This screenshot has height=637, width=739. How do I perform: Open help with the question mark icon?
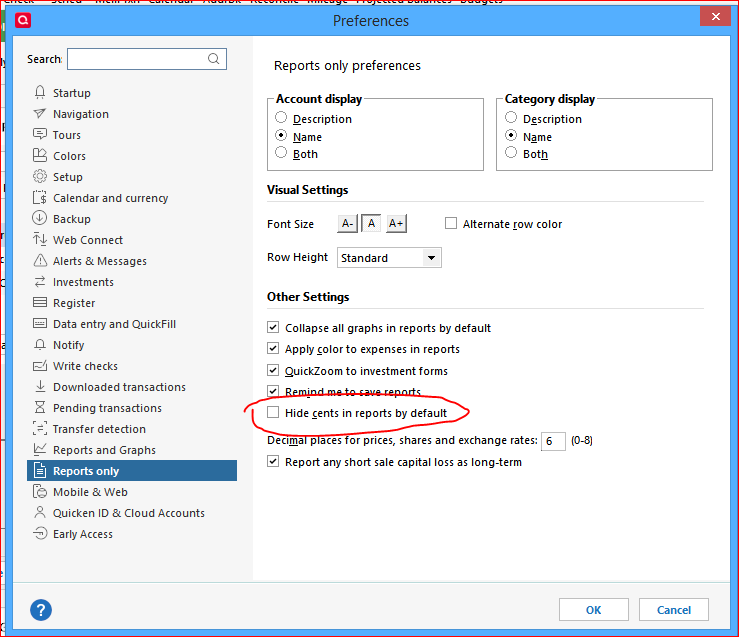(41, 610)
